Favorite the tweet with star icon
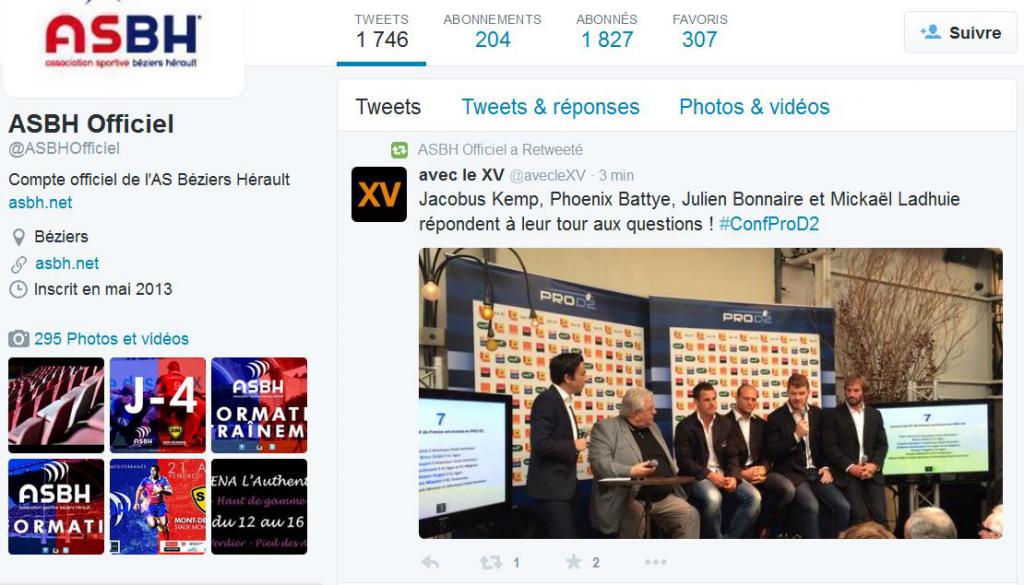The image size is (1024, 585). 573,561
